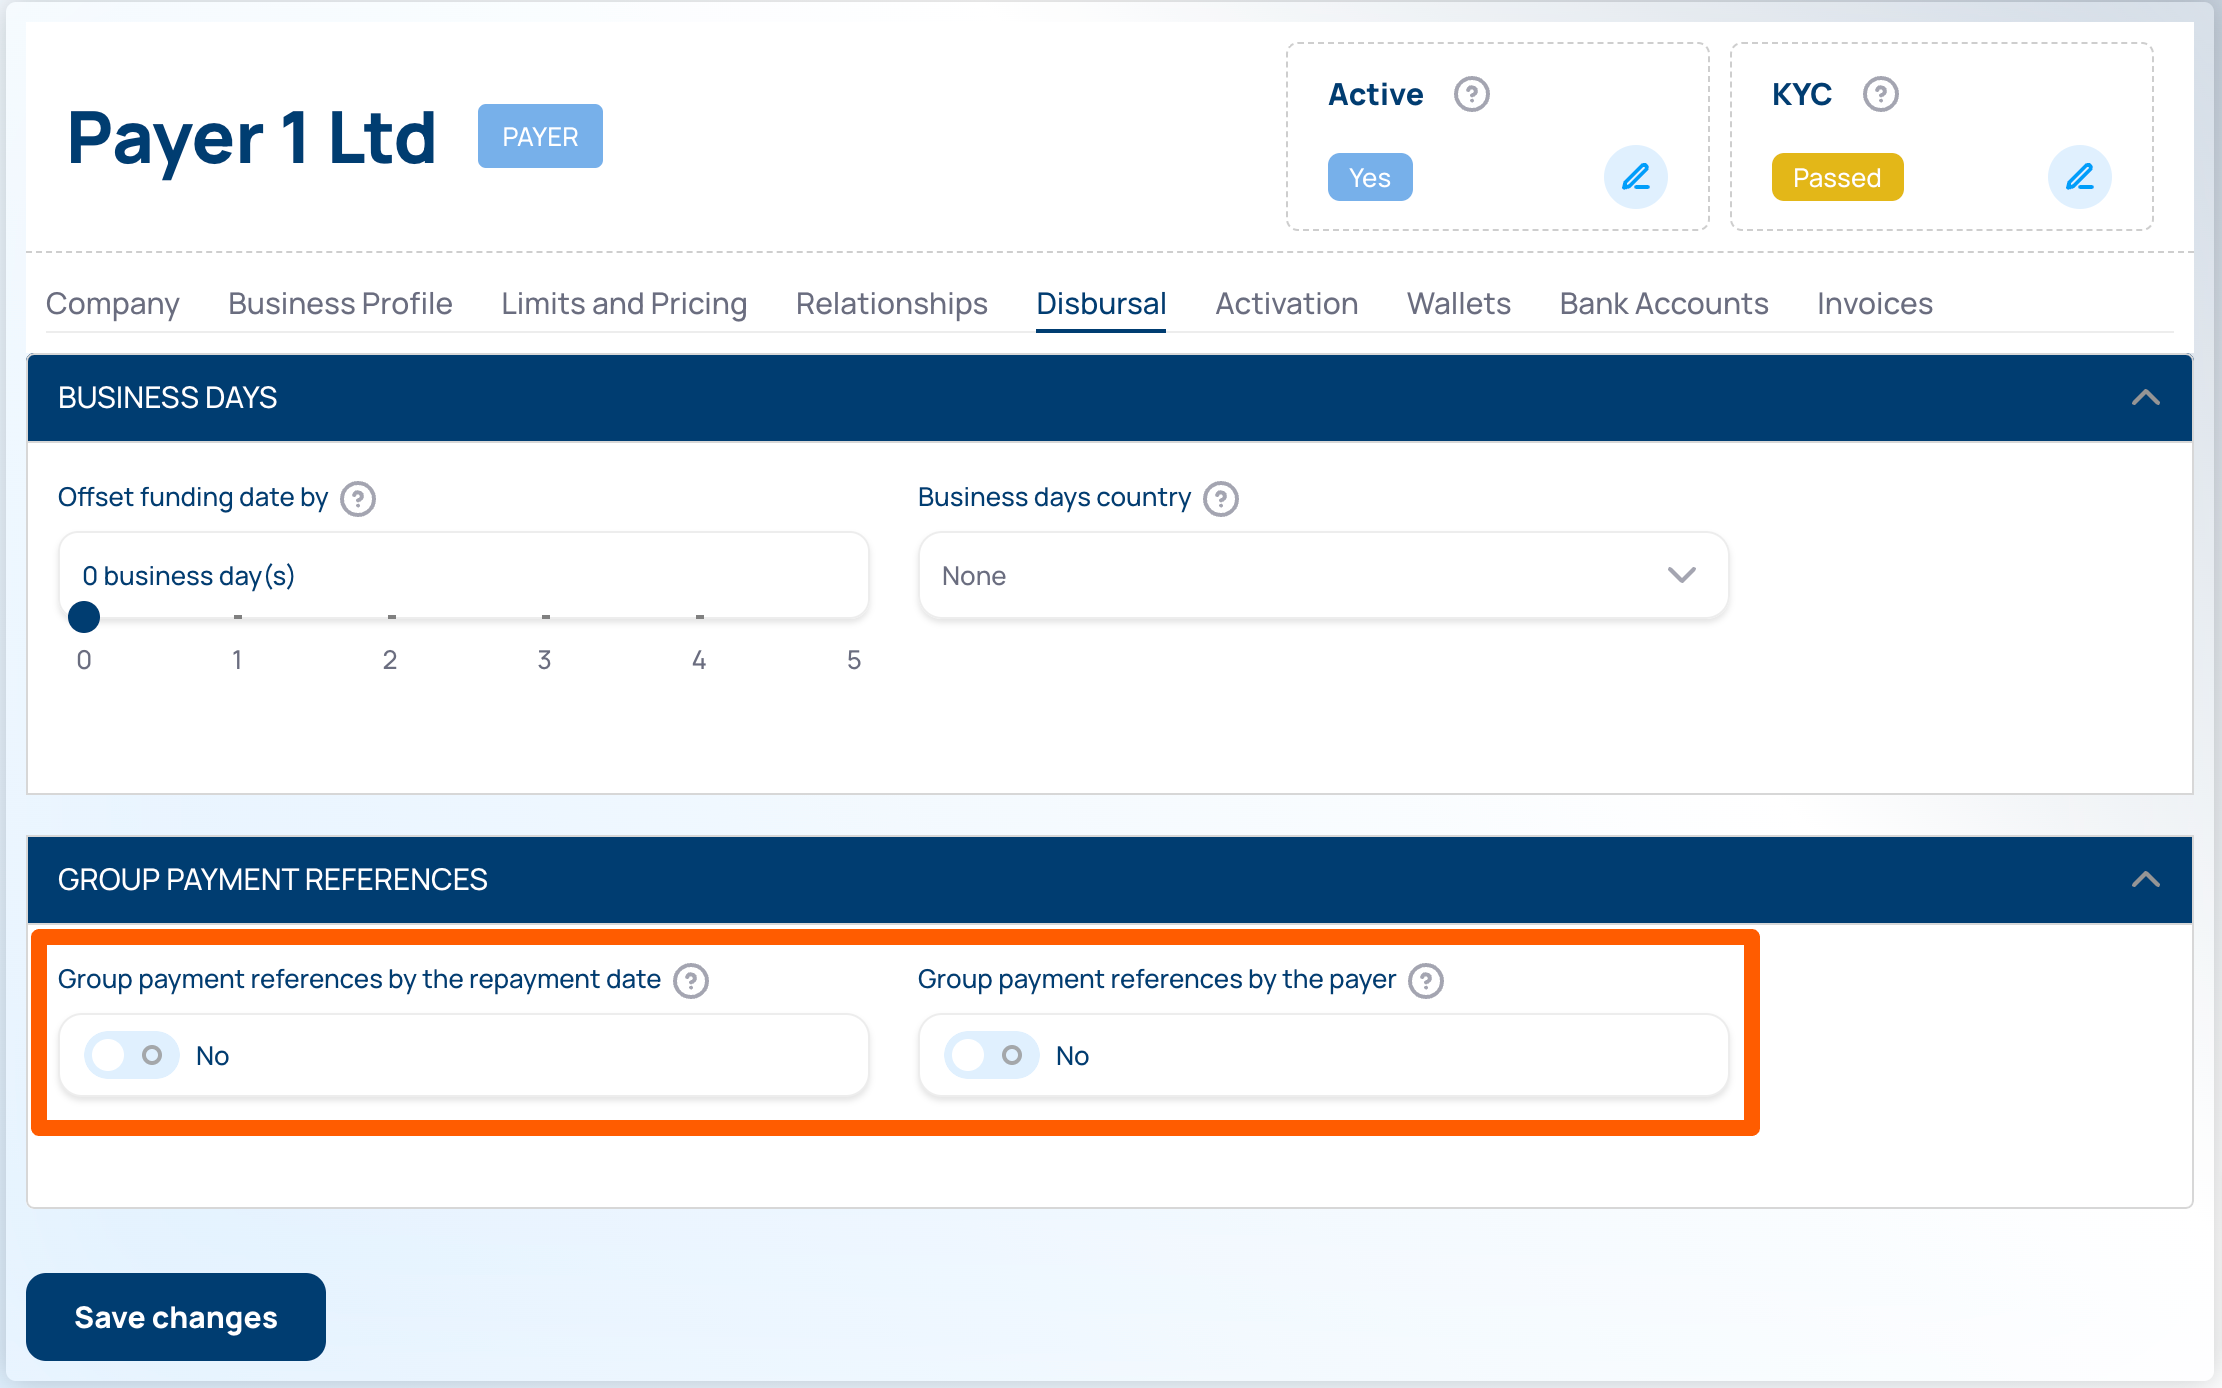Click the Passed KYC status label

(1836, 178)
